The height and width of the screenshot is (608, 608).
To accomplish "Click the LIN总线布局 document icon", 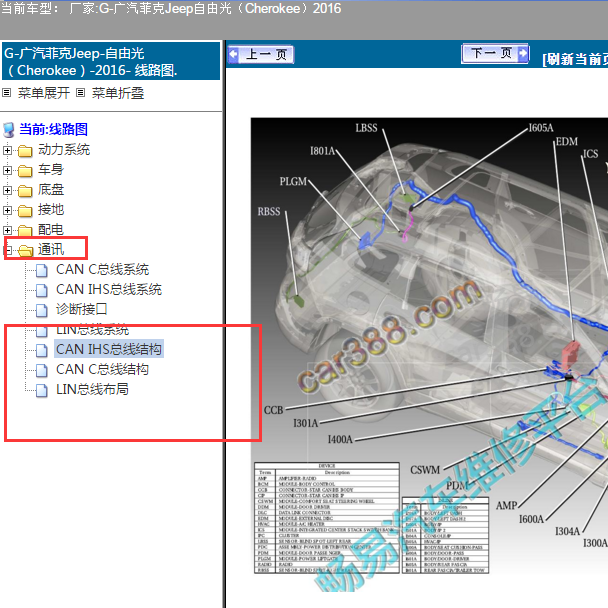I will pyautogui.click(x=42, y=390).
